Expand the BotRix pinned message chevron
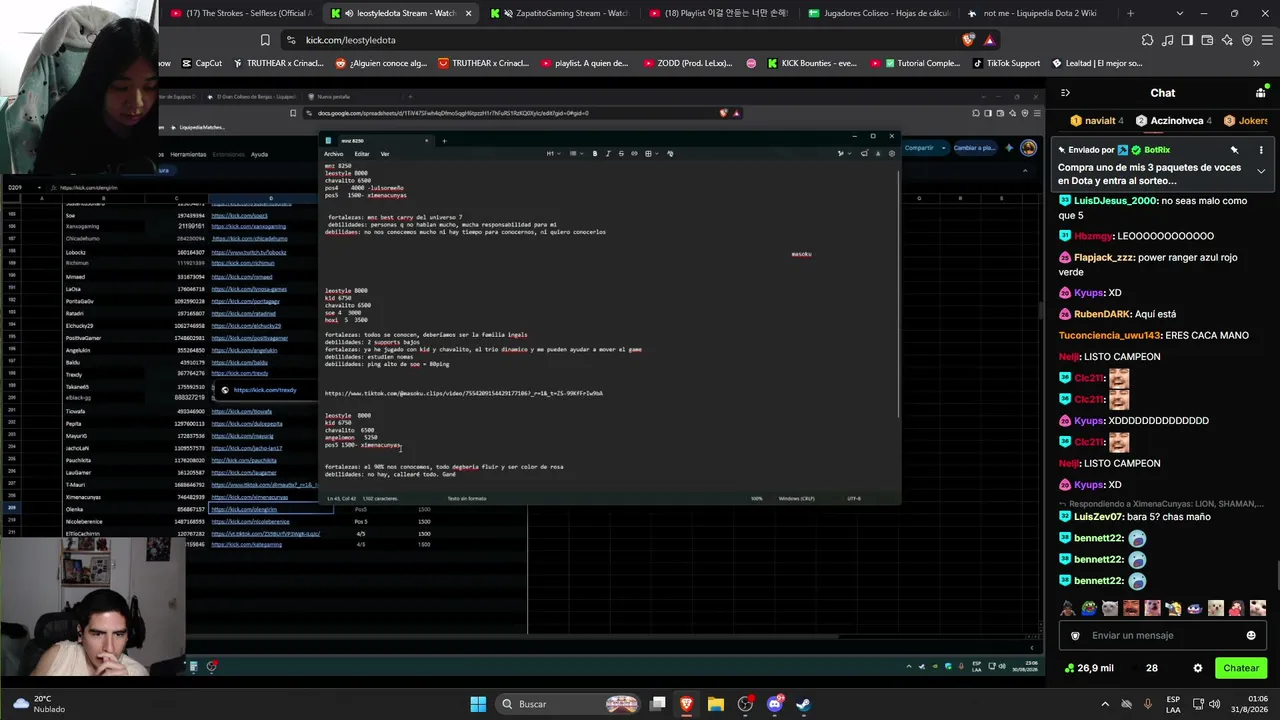Screen dimensions: 1280x720 point(1261,171)
